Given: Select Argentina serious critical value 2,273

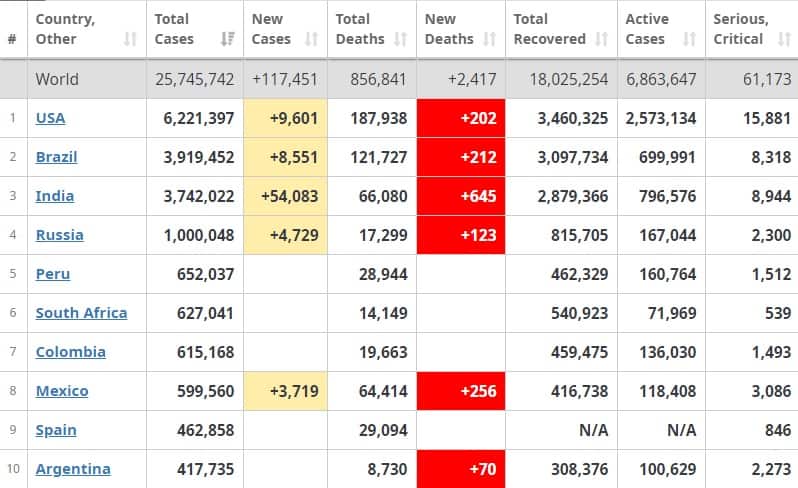Looking at the screenshot, I should 772,469.
